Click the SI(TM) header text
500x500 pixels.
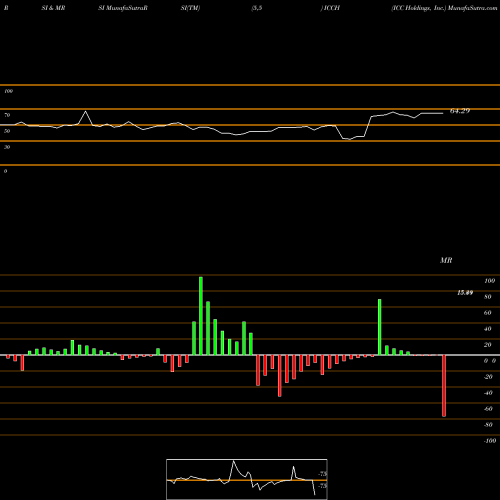click(190, 8)
